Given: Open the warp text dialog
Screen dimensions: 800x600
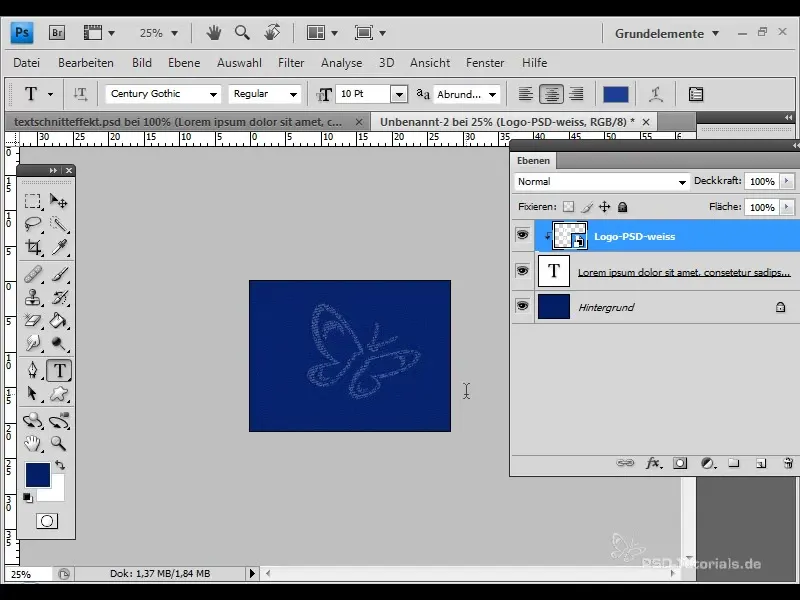Looking at the screenshot, I should pos(656,94).
